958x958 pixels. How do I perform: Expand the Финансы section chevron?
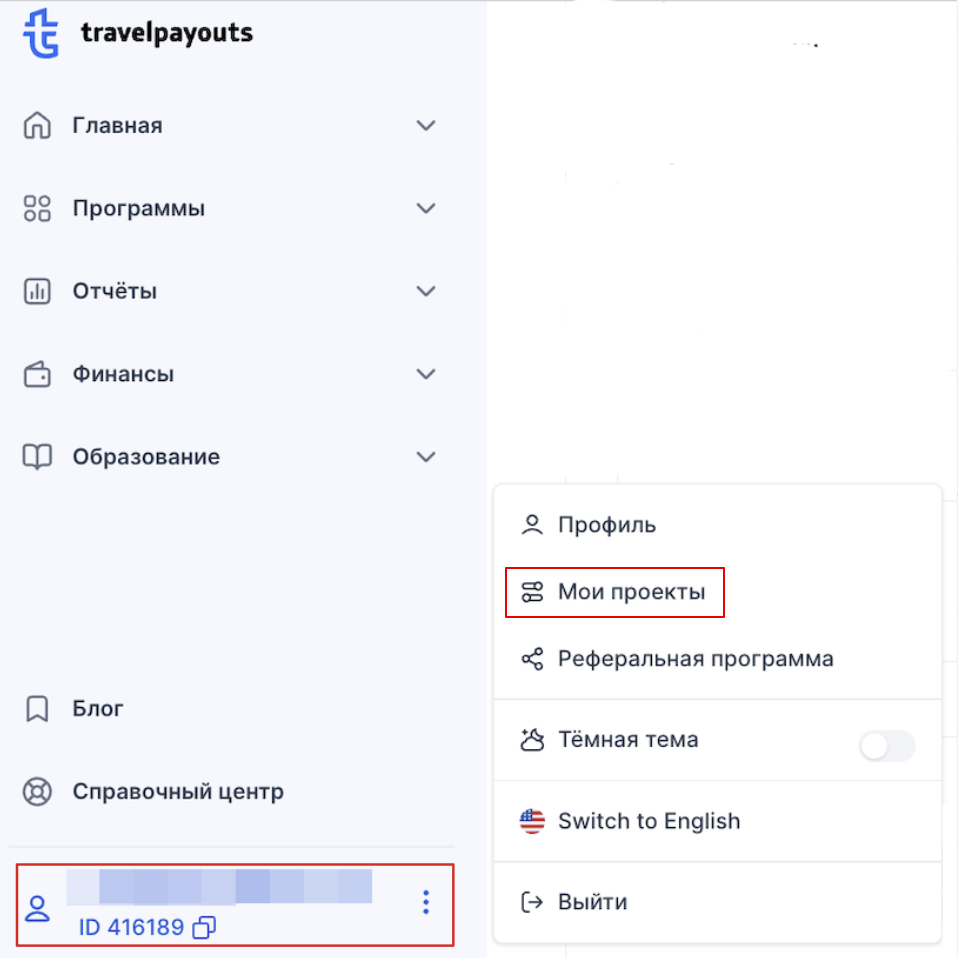(x=426, y=374)
